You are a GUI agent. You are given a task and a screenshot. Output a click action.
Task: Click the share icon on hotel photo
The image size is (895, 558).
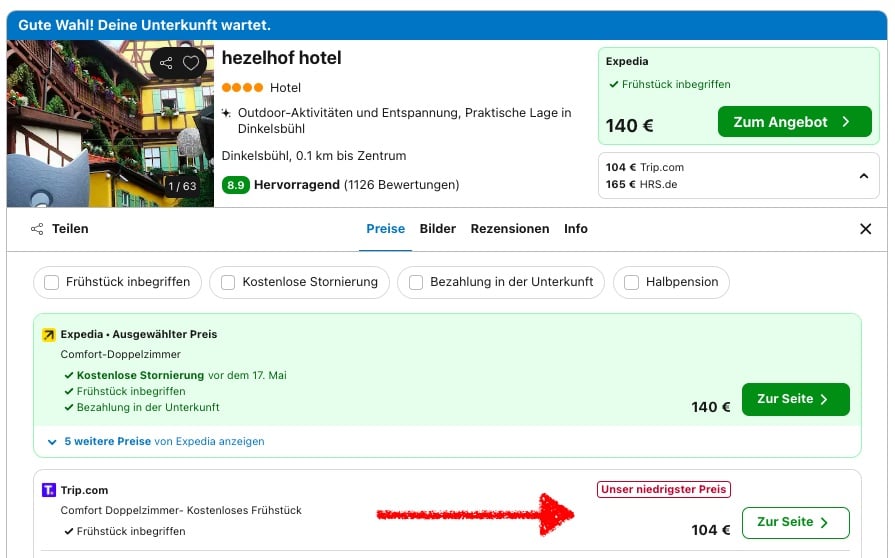click(166, 63)
